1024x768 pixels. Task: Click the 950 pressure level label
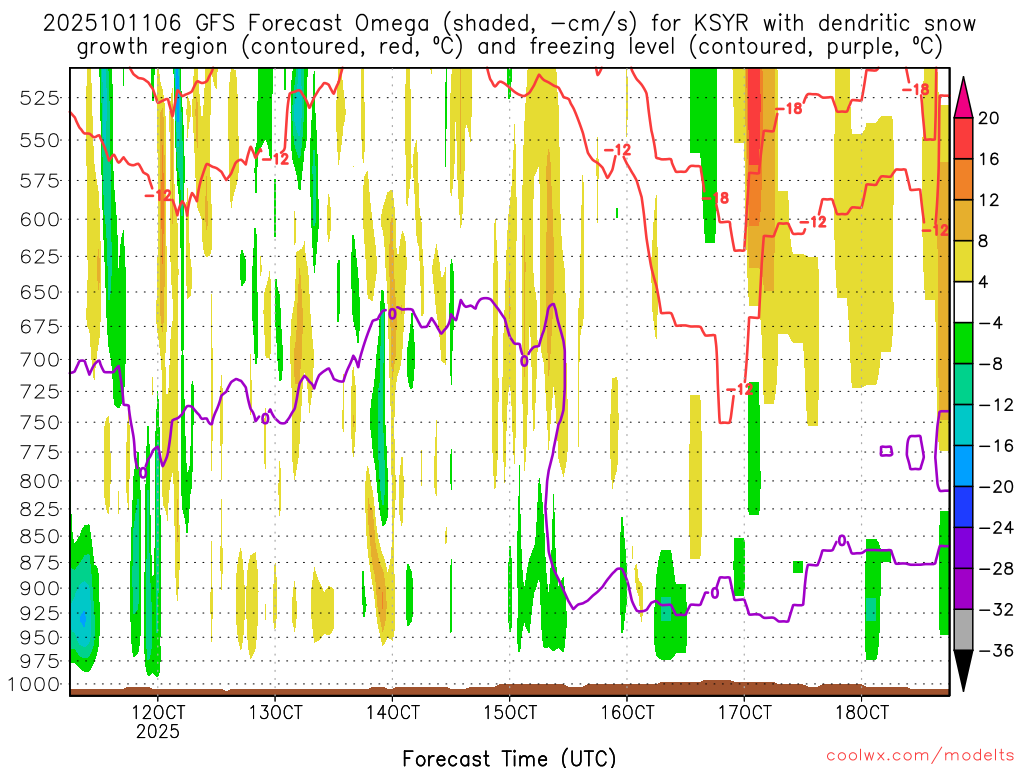click(40, 637)
